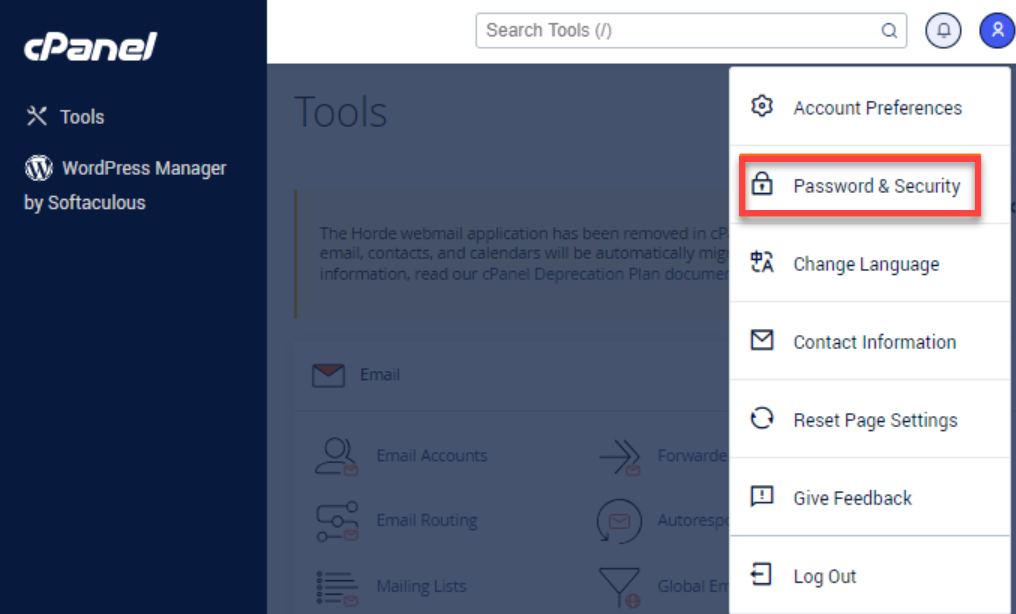Click the Password & Security lock icon
Viewport: 1016px width, 614px height.
tap(762, 185)
